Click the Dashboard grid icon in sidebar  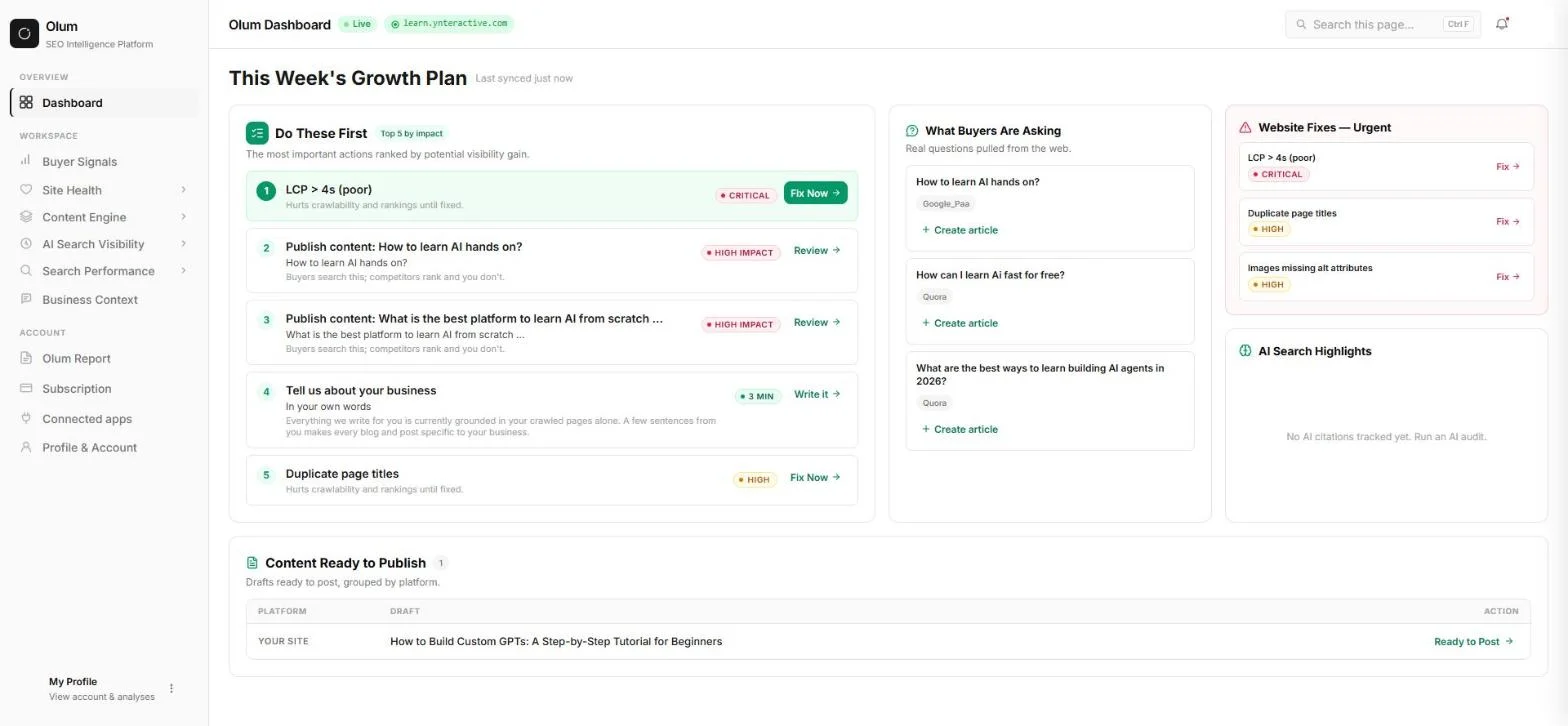[26, 102]
